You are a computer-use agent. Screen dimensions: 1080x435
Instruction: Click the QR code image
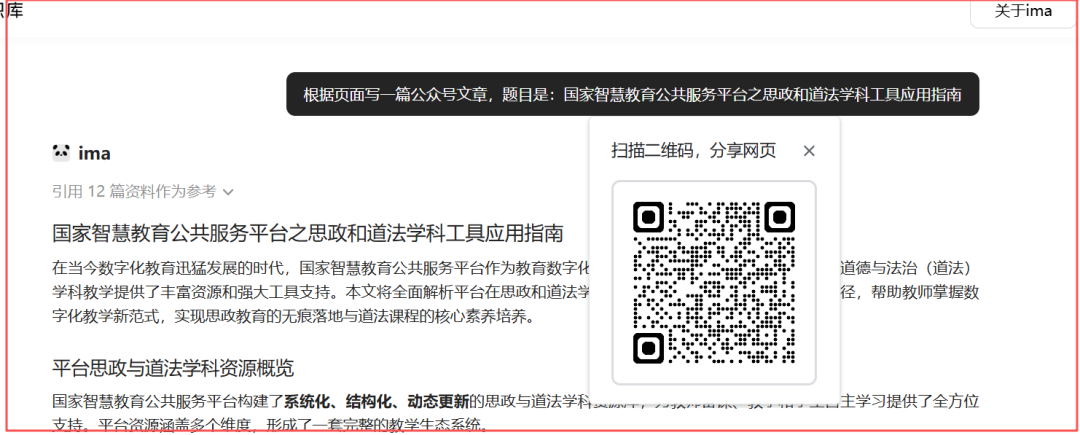[x=714, y=282]
